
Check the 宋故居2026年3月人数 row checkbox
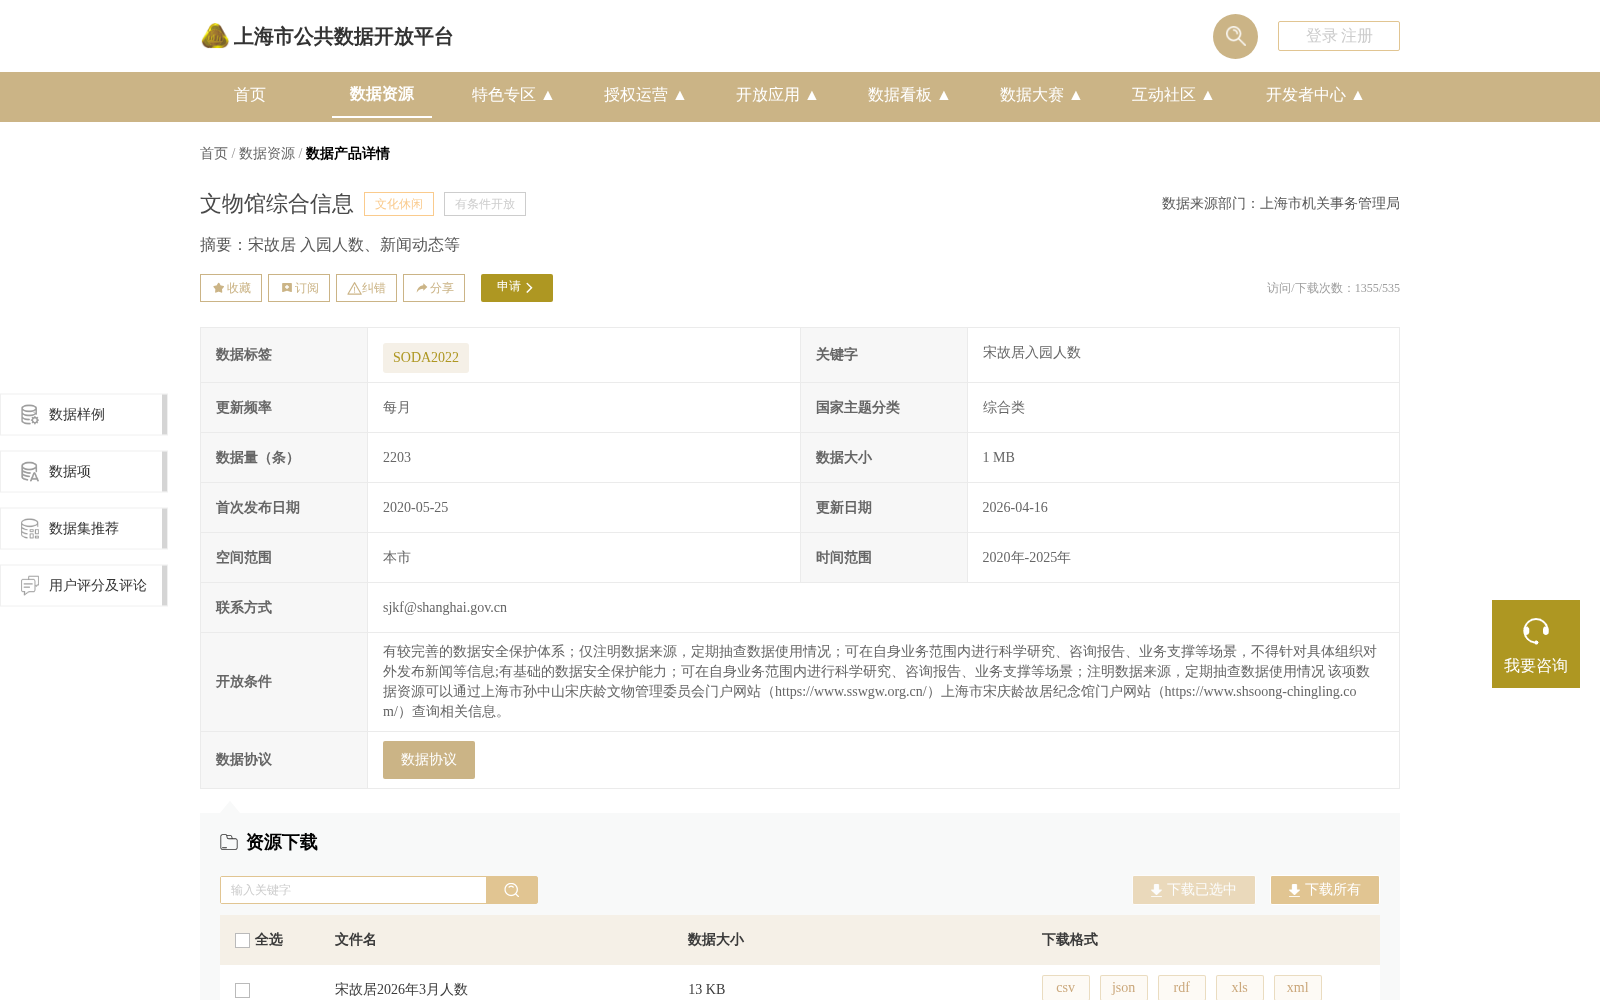(x=242, y=990)
